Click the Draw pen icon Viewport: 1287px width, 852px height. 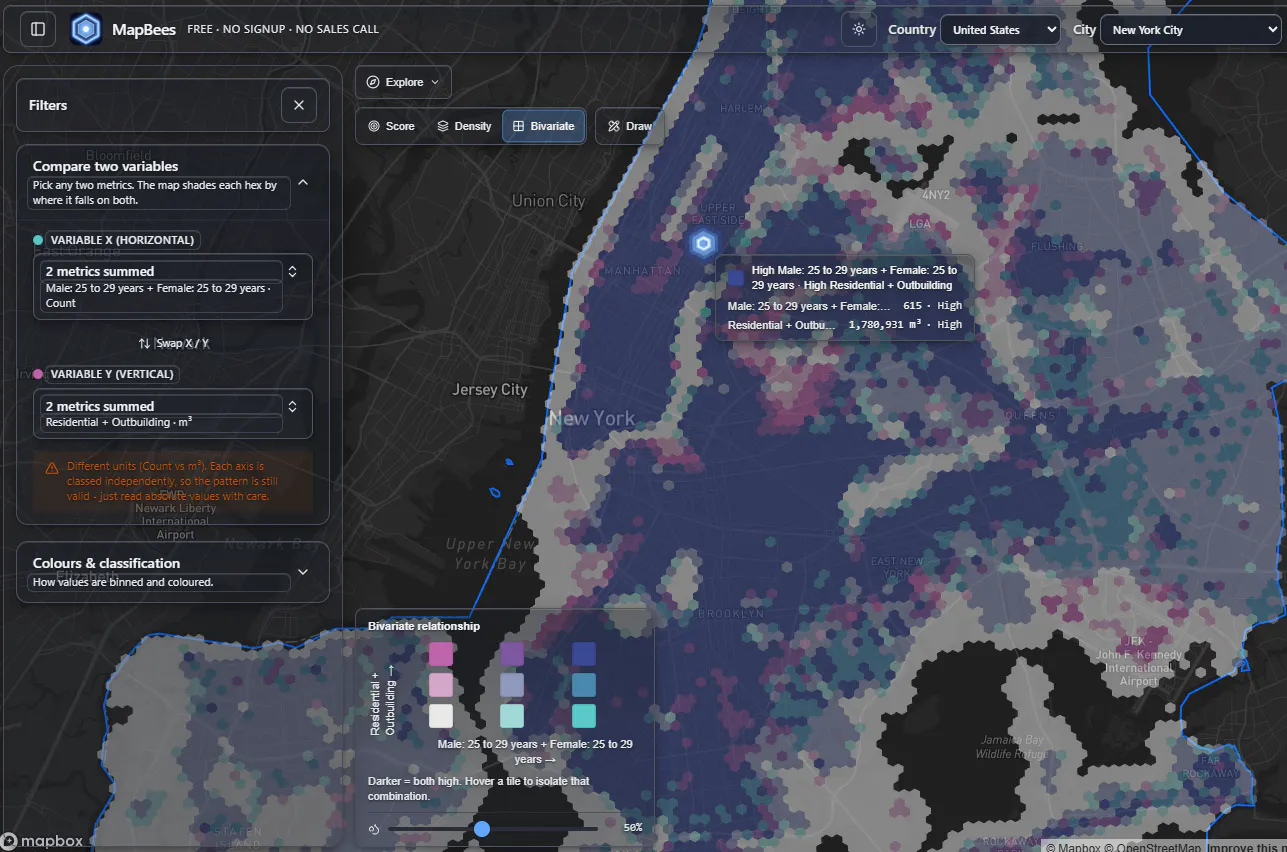614,126
